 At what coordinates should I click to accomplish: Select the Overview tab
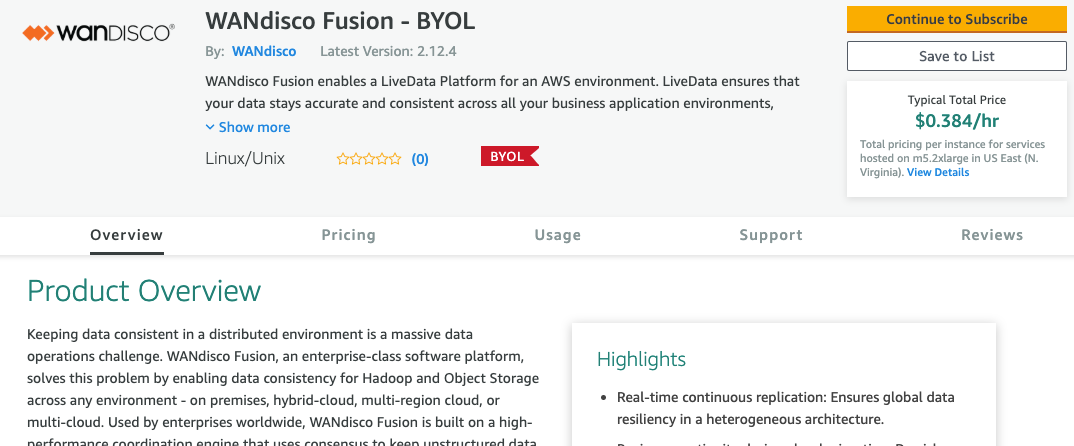click(x=127, y=235)
